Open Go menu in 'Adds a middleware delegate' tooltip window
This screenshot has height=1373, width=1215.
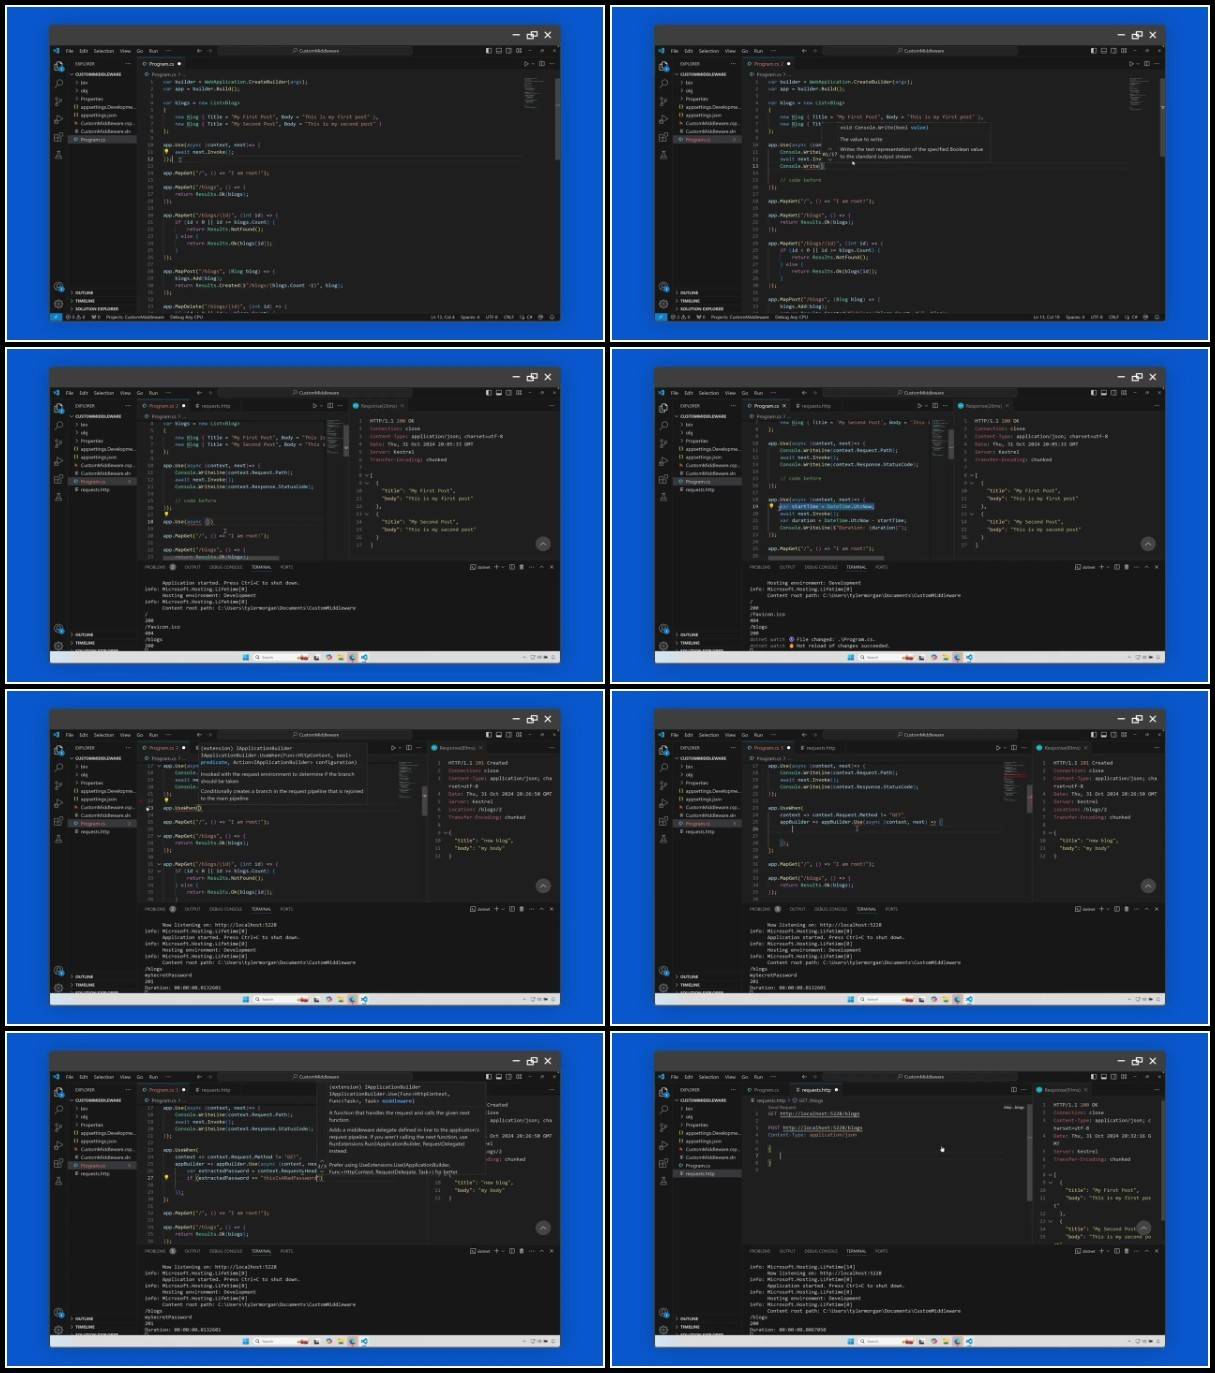click(139, 1077)
